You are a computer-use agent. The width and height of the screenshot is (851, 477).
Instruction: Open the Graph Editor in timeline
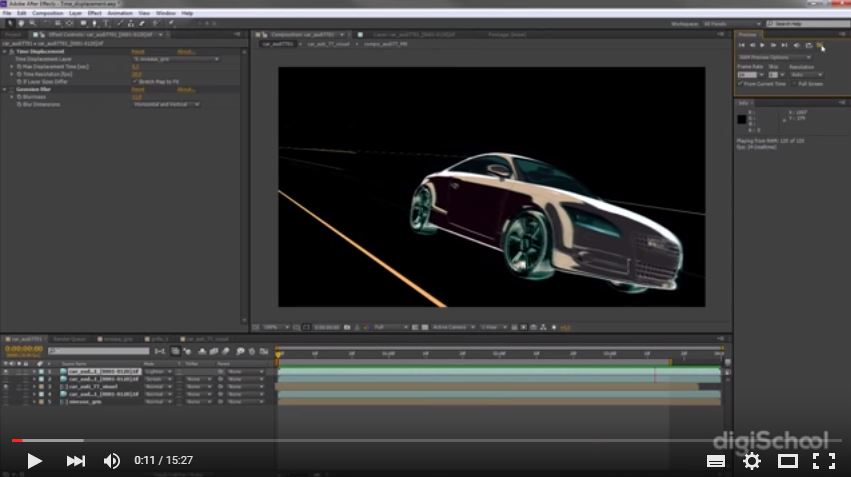point(264,352)
